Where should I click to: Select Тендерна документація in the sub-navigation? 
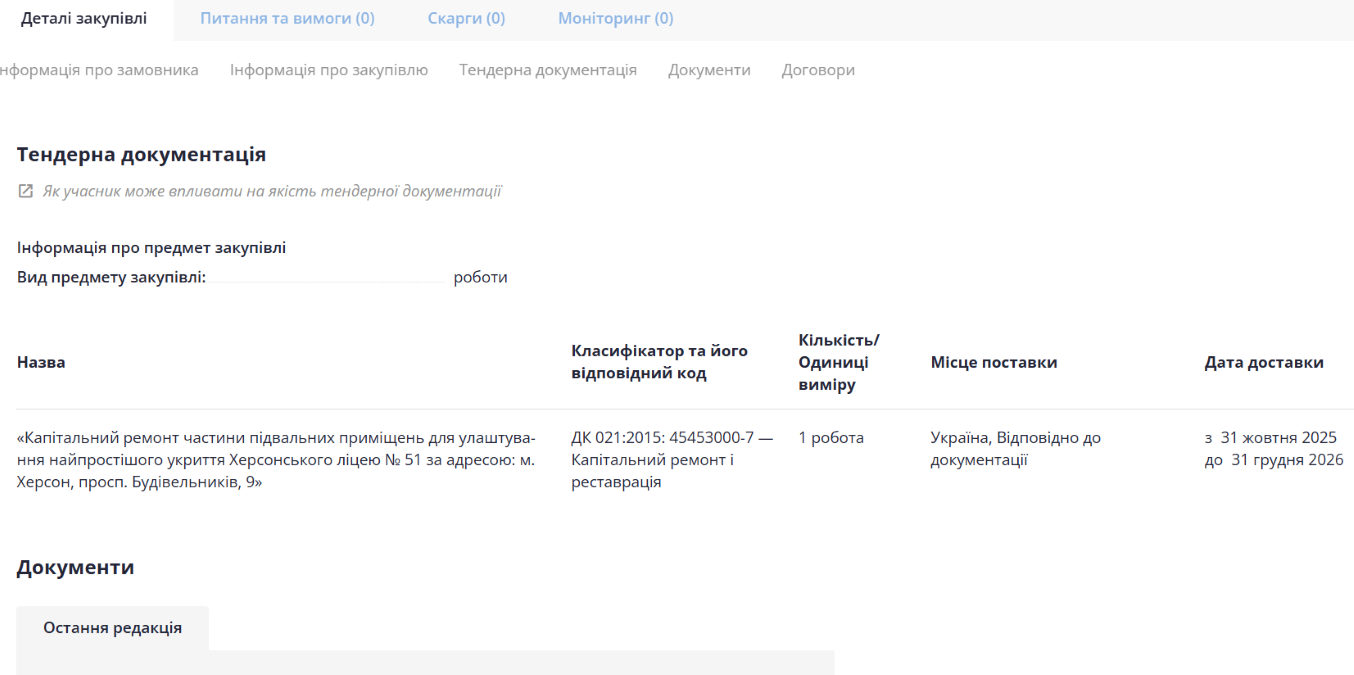[x=548, y=70]
